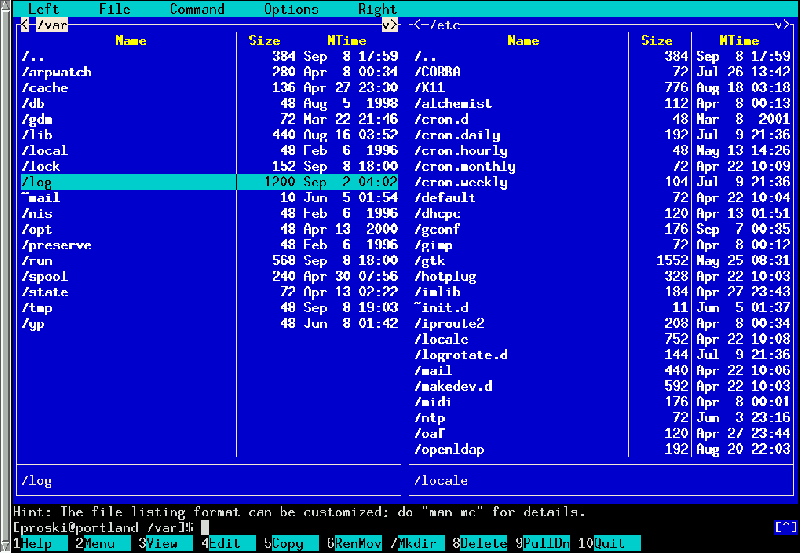Image resolution: width=800 pixels, height=553 pixels.
Task: Click the Mkdir function key button
Action: [x=422, y=544]
